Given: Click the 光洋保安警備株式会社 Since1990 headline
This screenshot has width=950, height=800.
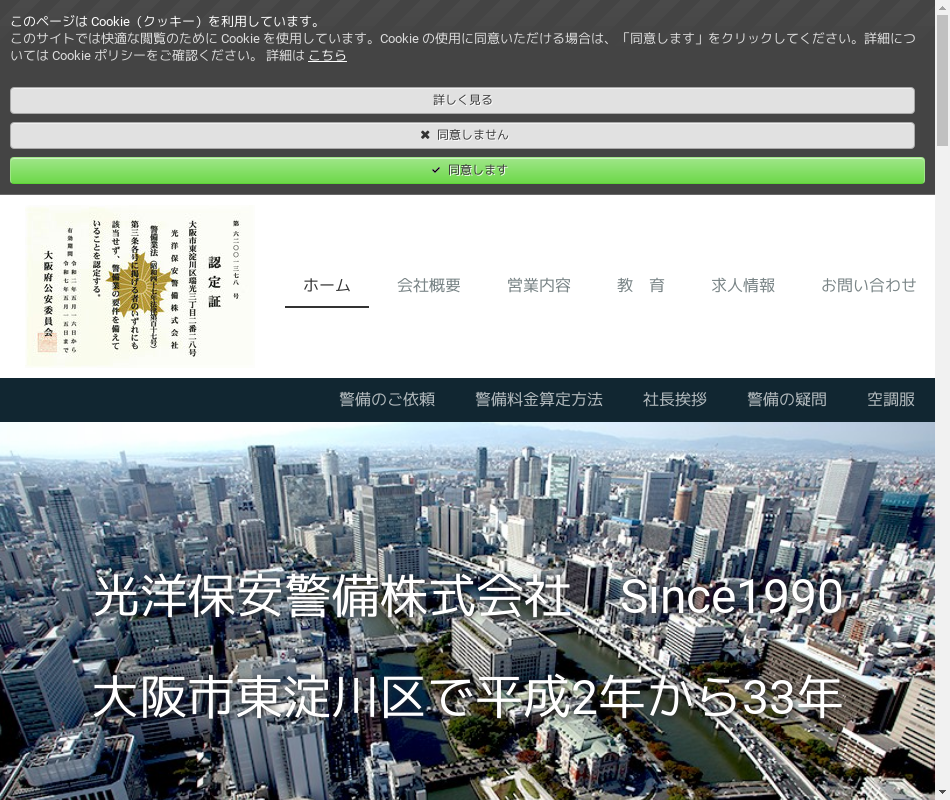Looking at the screenshot, I should pos(468,596).
